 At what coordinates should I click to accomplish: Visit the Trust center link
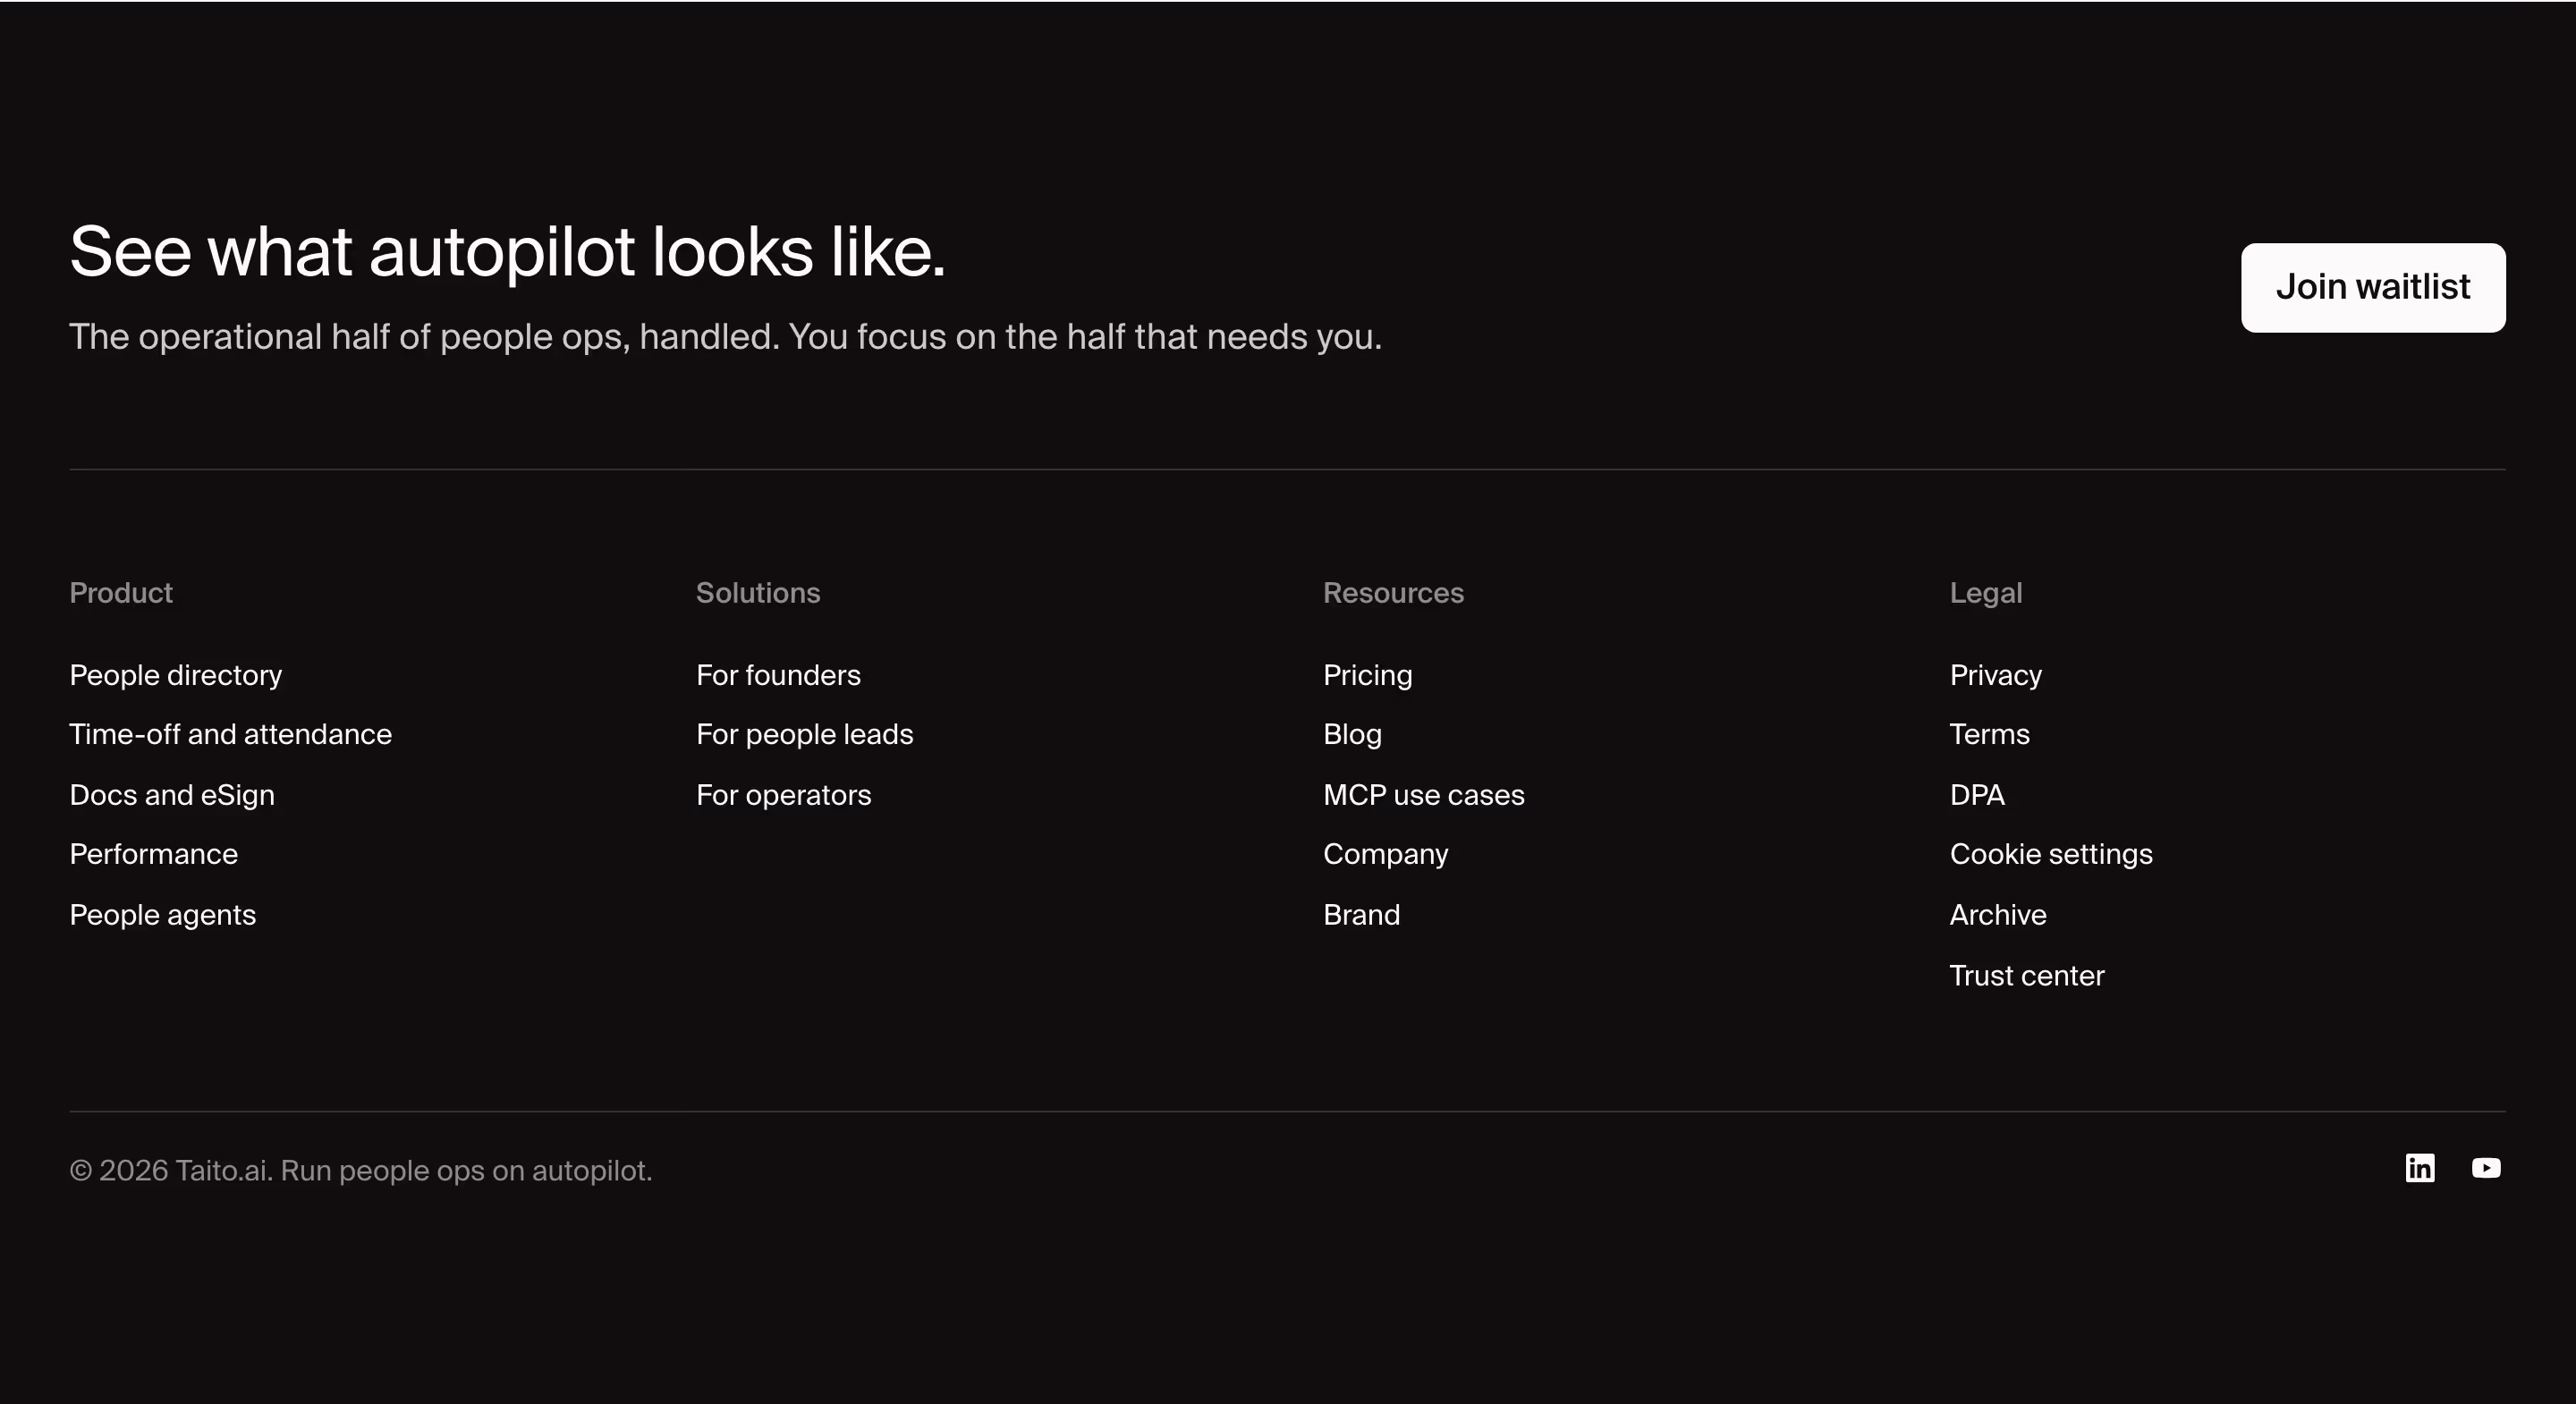(2027, 975)
